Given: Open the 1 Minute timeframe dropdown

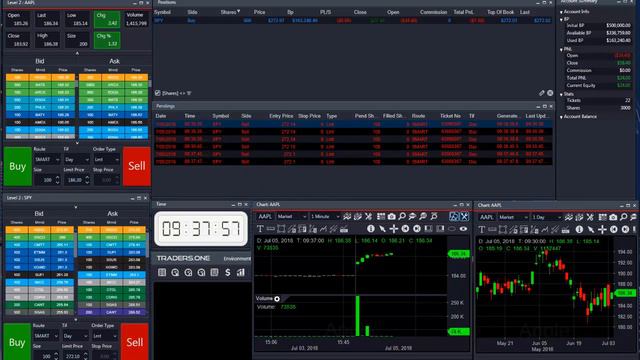Looking at the screenshot, I should coord(325,217).
